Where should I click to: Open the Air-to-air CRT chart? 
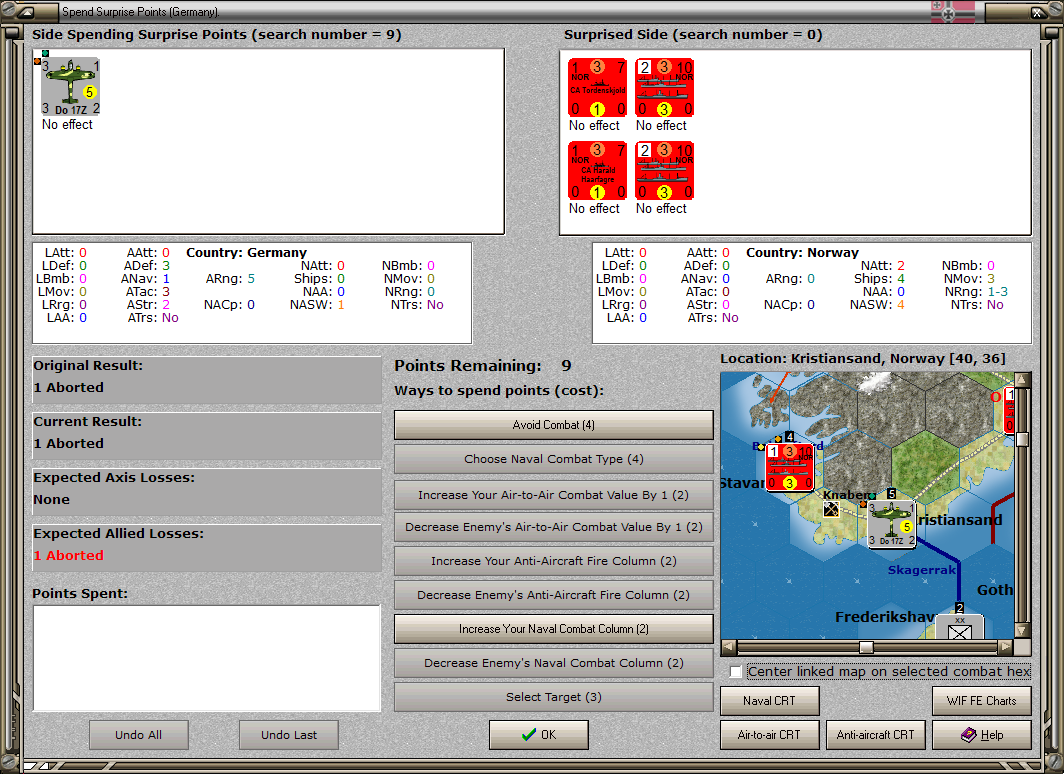tap(770, 735)
